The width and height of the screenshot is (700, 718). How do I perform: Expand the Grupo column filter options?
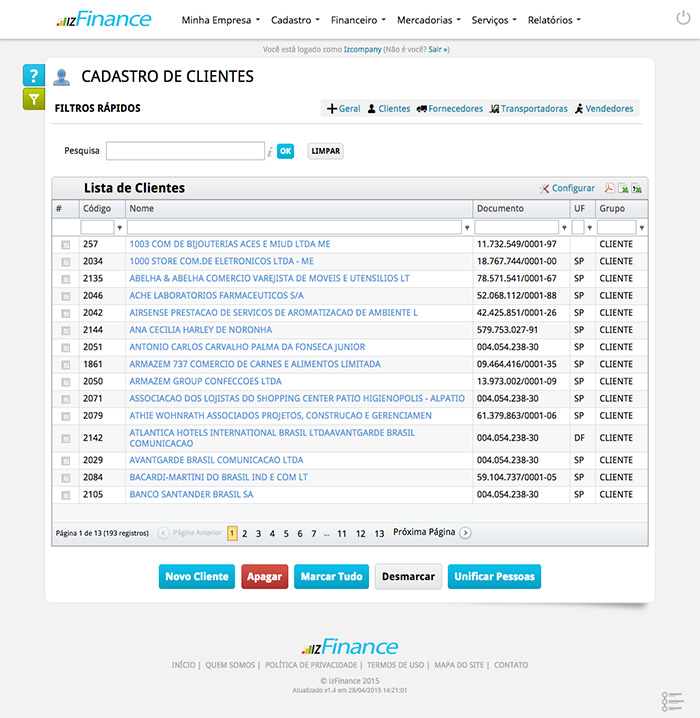coord(642,228)
